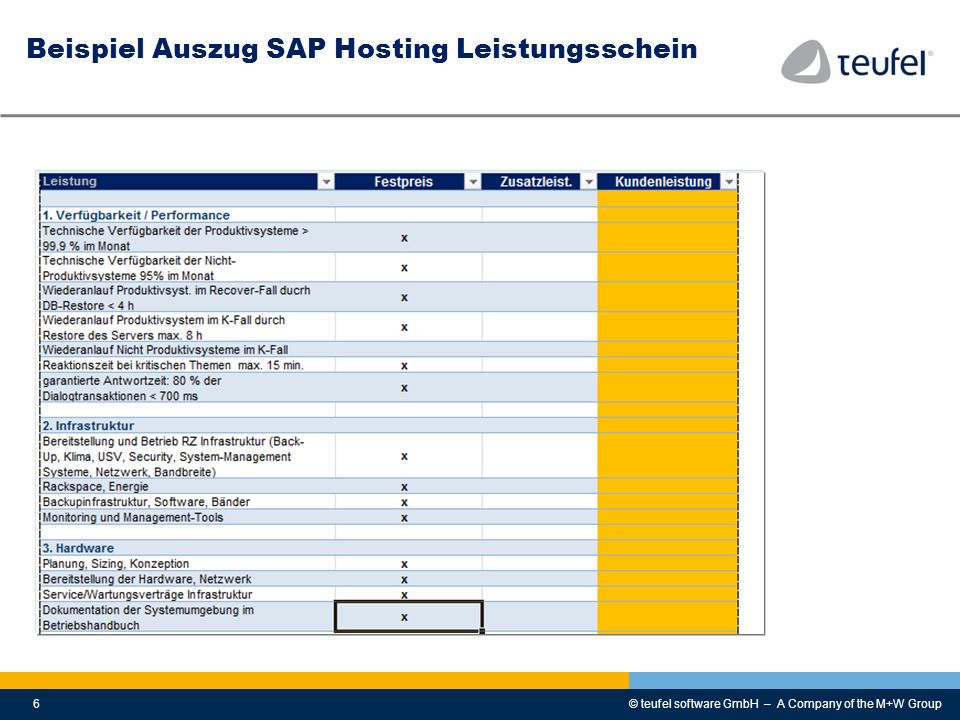Click the slide number 6
Screen dimensions: 960x720
click(36, 703)
